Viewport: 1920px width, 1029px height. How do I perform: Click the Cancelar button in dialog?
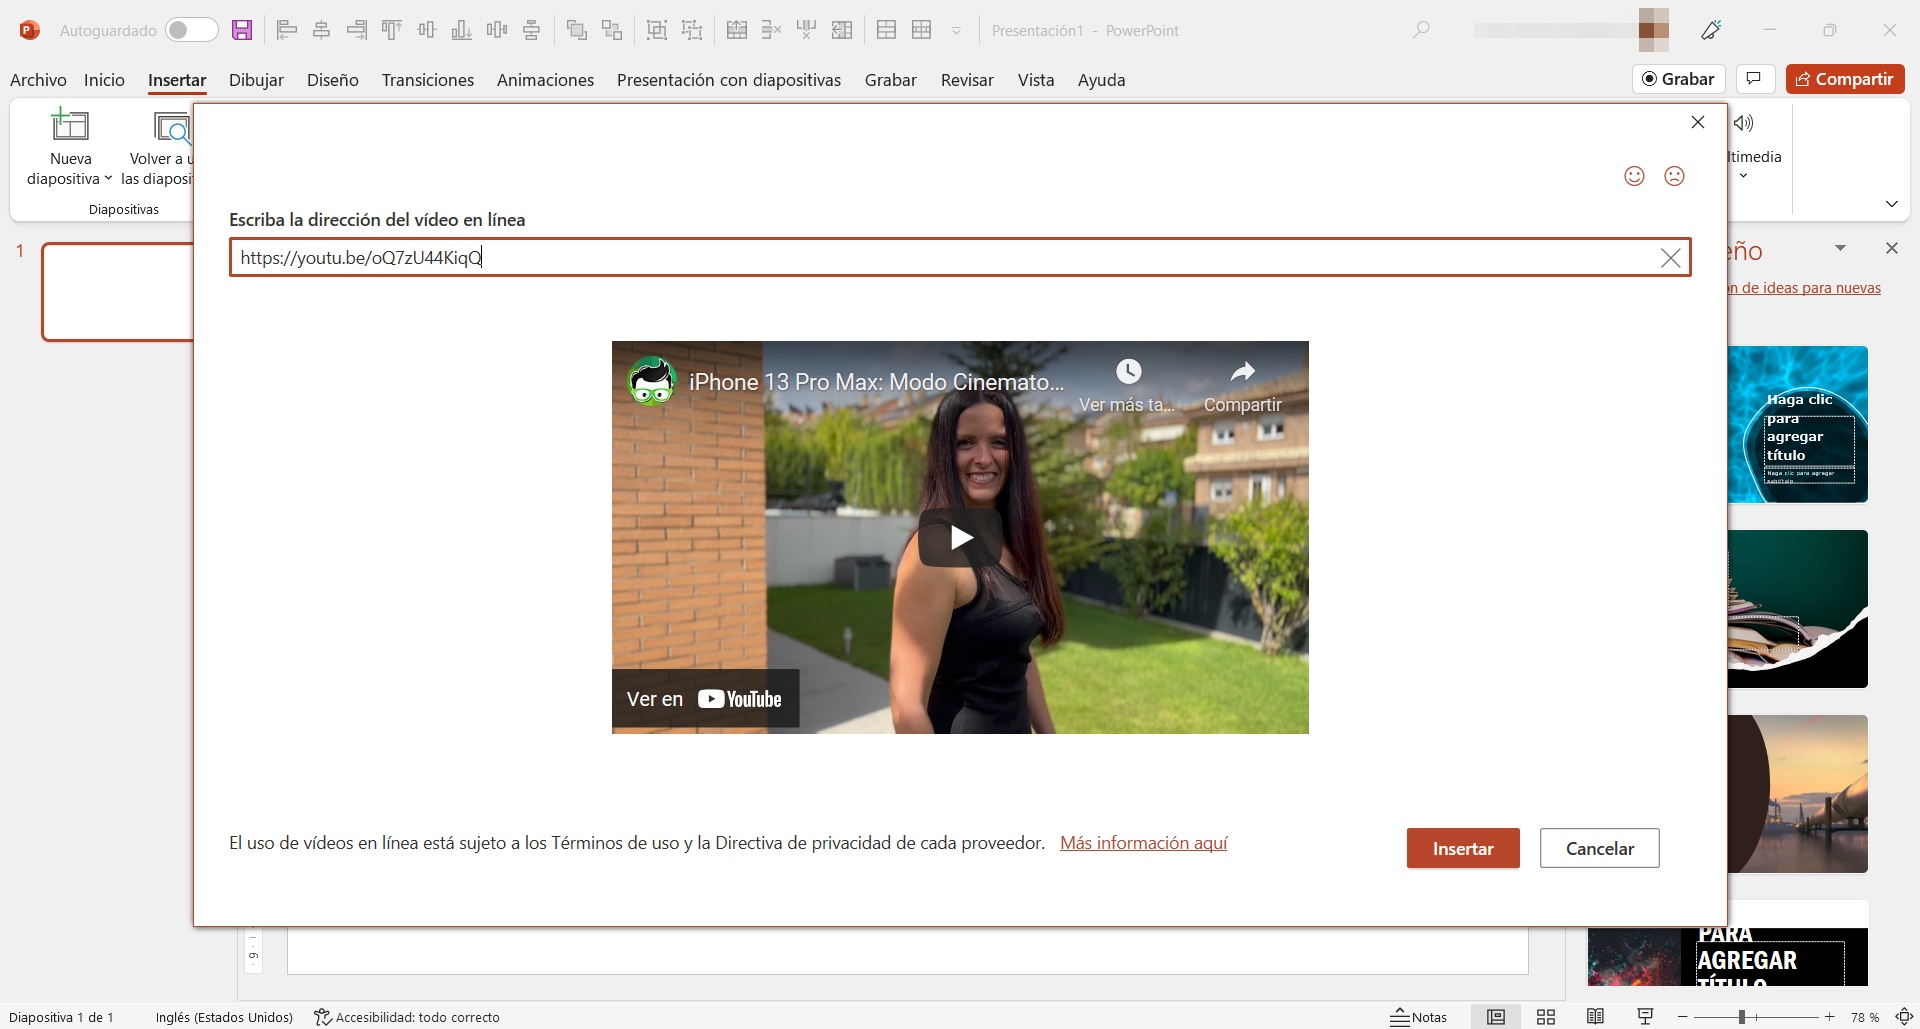[1600, 848]
